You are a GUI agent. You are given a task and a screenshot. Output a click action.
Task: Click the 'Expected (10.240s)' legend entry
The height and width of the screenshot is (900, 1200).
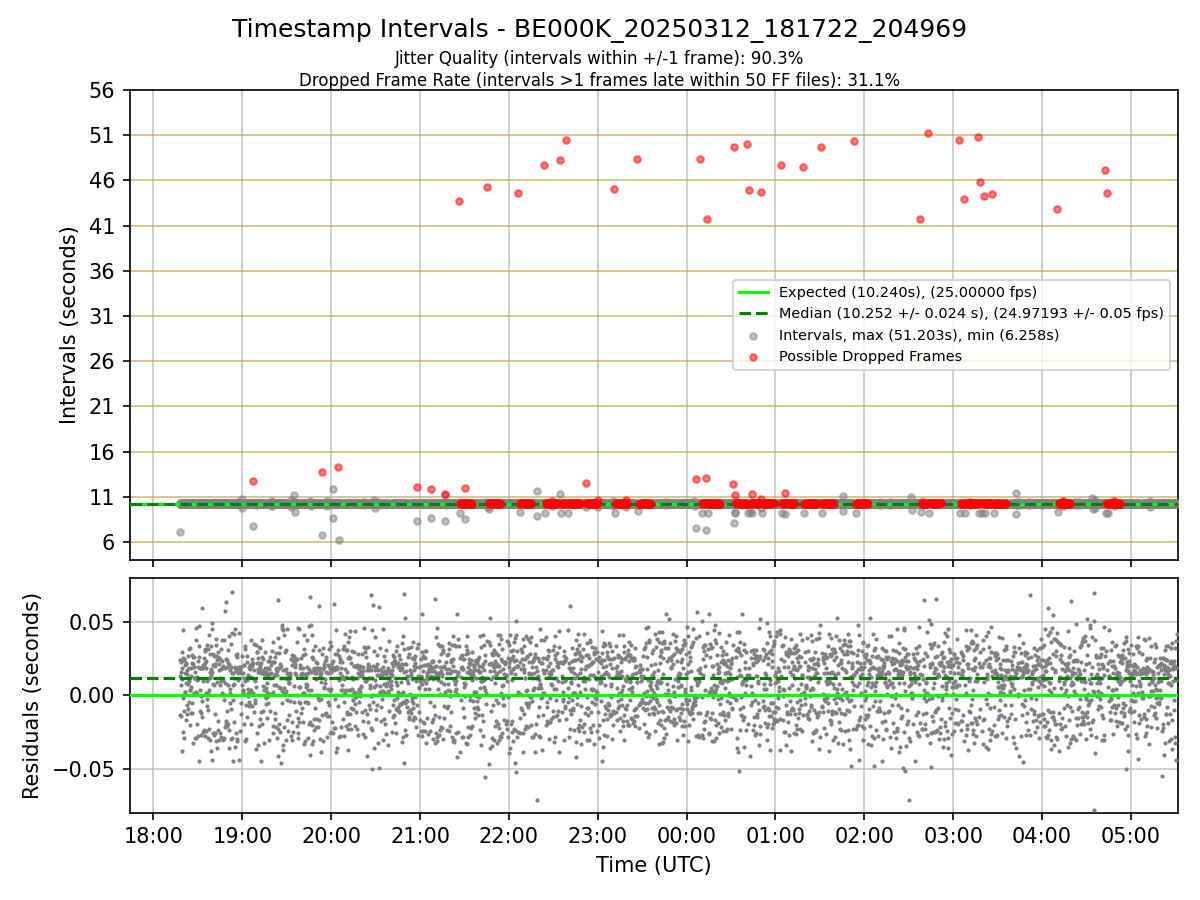907,292
